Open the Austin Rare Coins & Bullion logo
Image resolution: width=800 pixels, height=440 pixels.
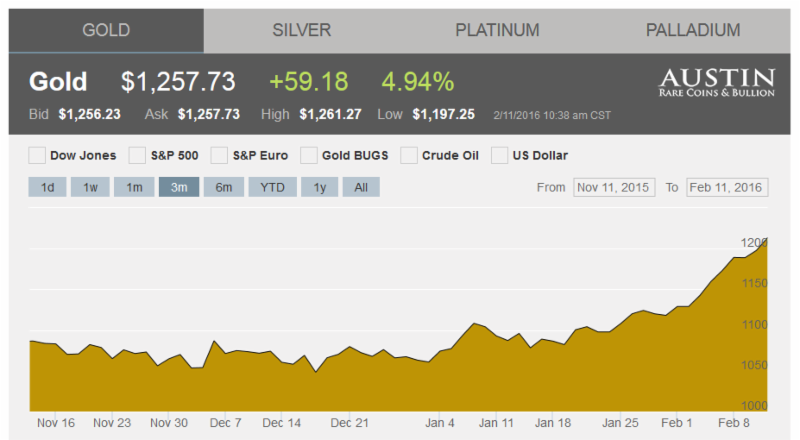716,83
